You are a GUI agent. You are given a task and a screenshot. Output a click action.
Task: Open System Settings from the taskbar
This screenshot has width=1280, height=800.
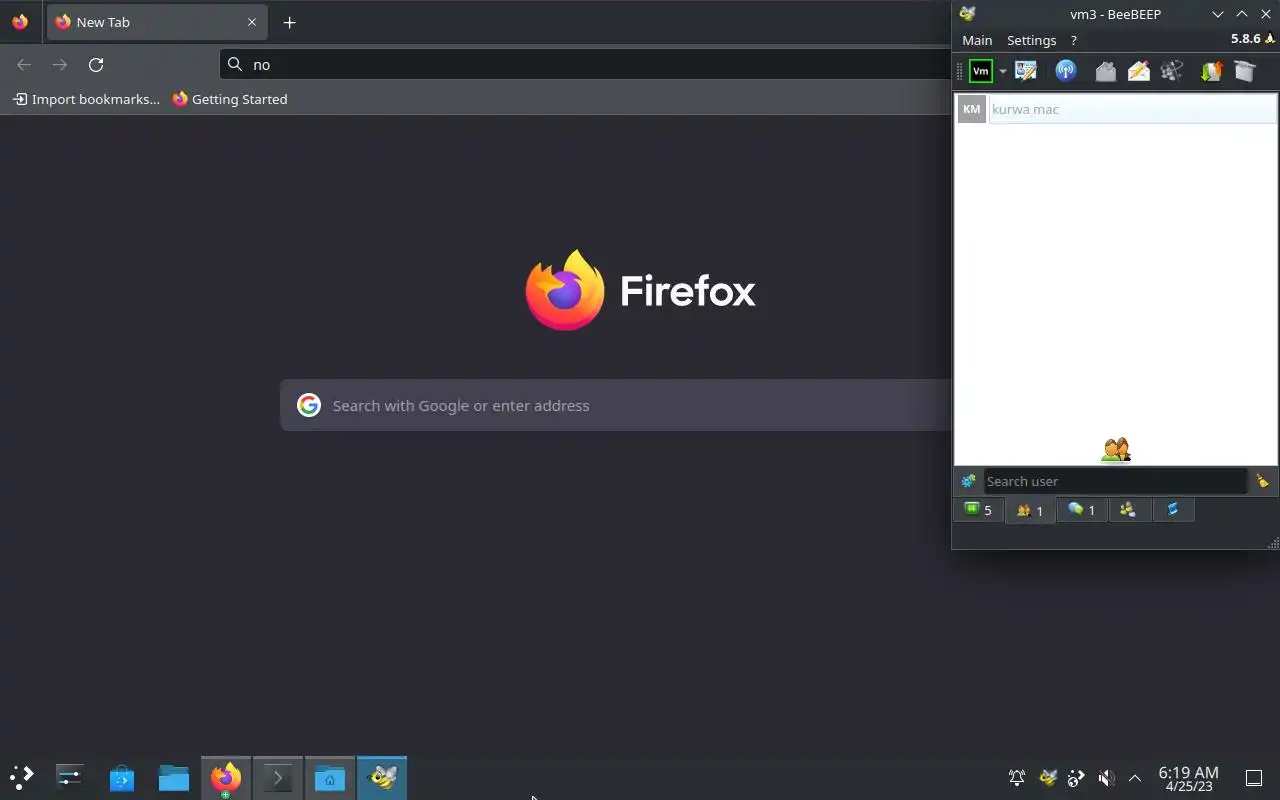tap(69, 777)
